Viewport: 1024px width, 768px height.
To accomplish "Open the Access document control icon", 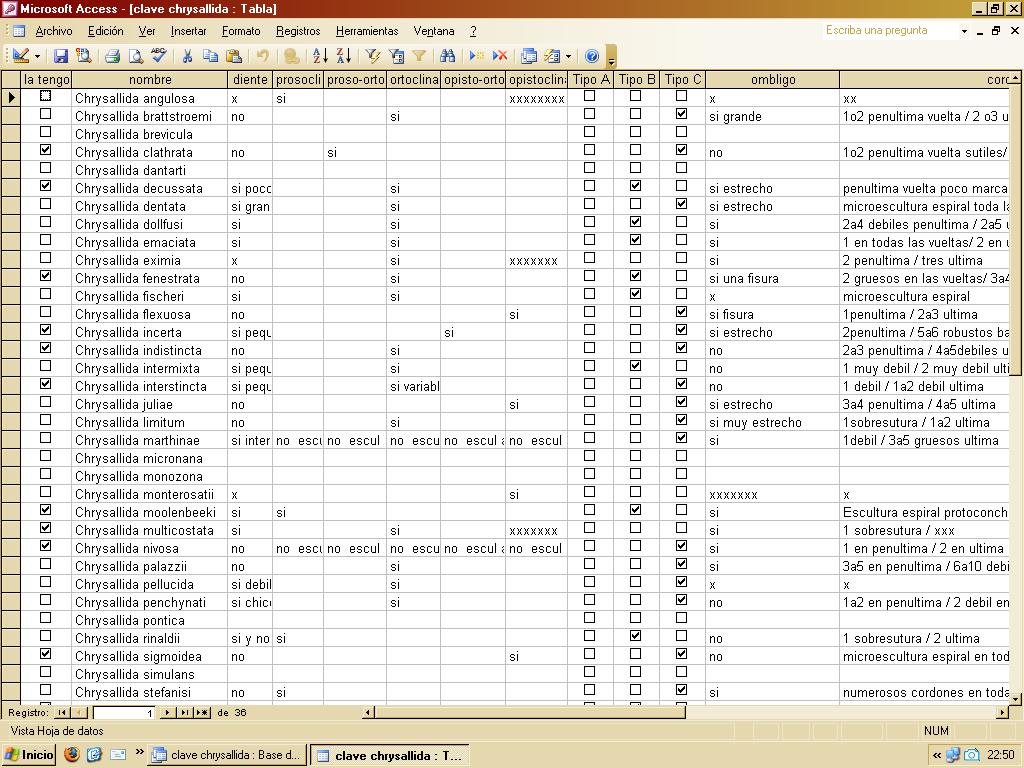I will click(x=18, y=31).
